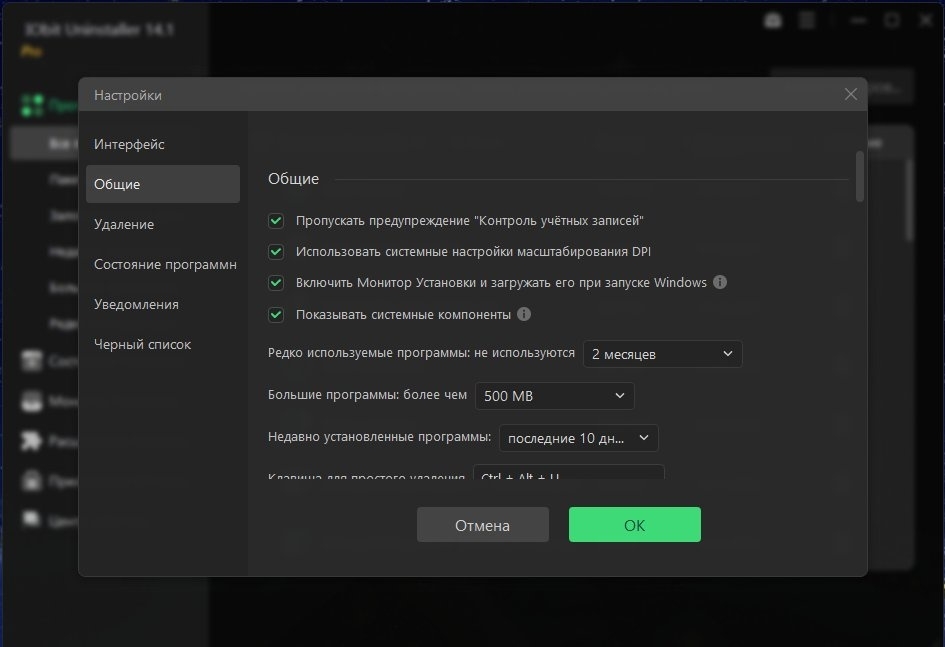
Task: Open the Состояние программн section
Action: [163, 264]
